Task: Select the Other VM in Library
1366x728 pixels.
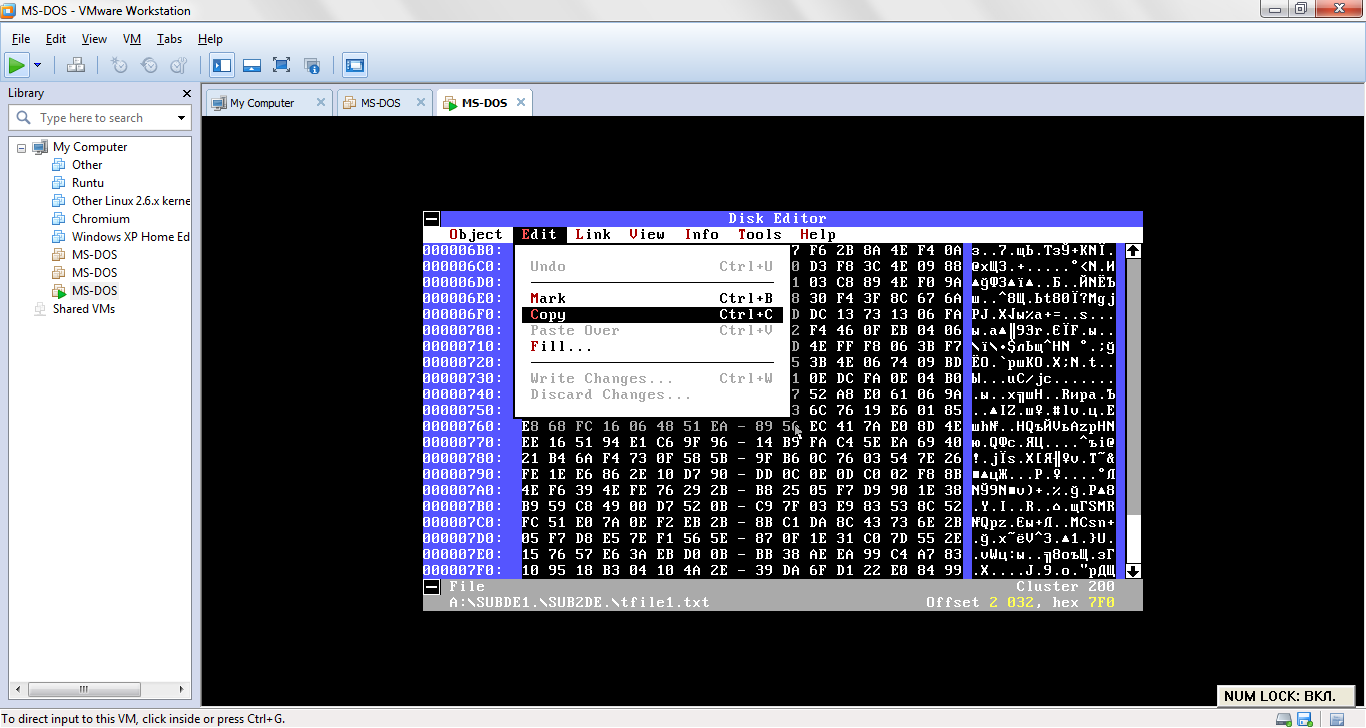Action: (x=87, y=165)
